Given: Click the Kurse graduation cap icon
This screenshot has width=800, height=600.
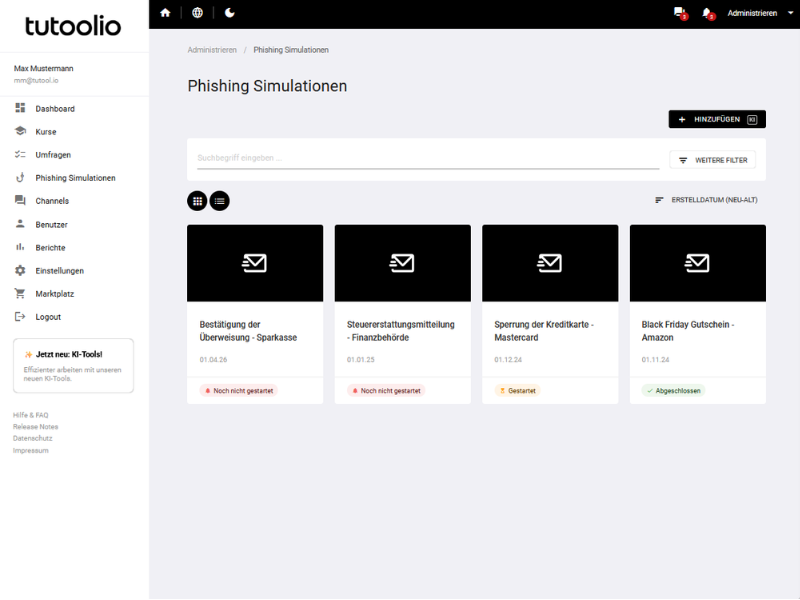Looking at the screenshot, I should coord(20,131).
